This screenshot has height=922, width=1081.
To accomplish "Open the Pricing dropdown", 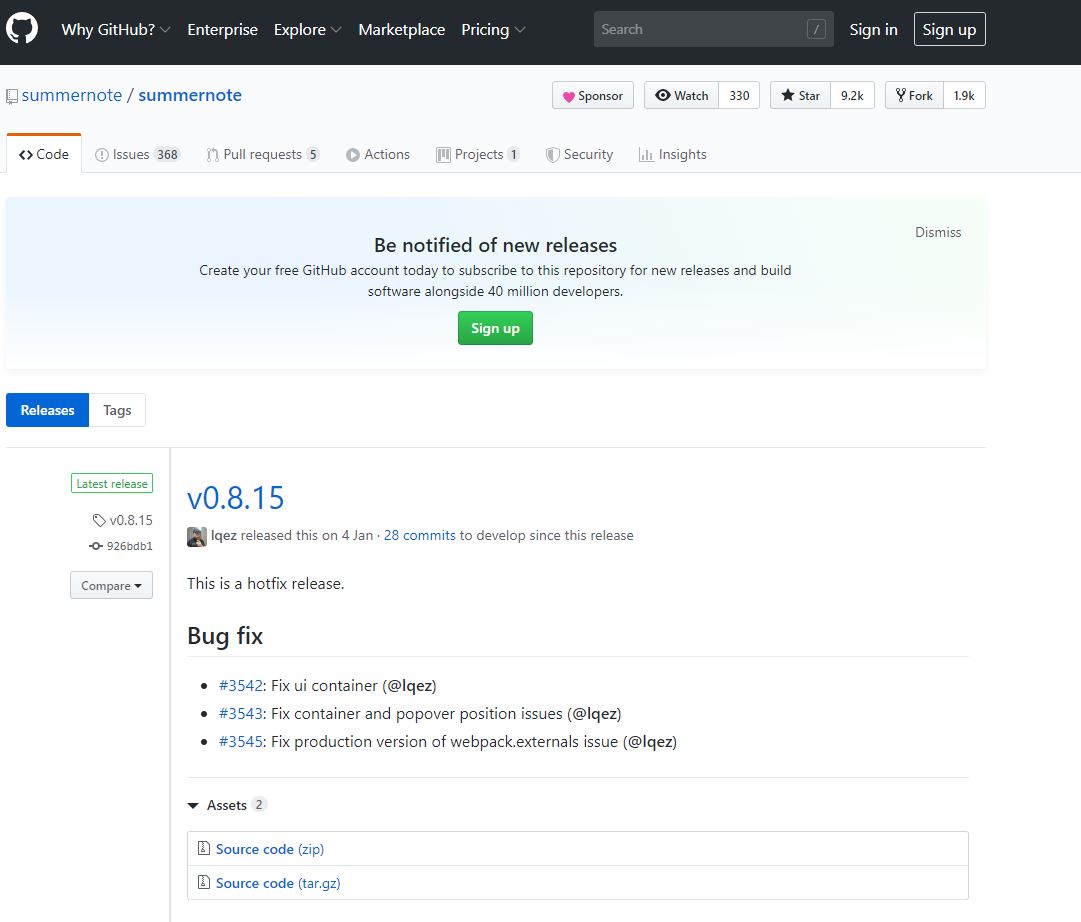I will (493, 30).
